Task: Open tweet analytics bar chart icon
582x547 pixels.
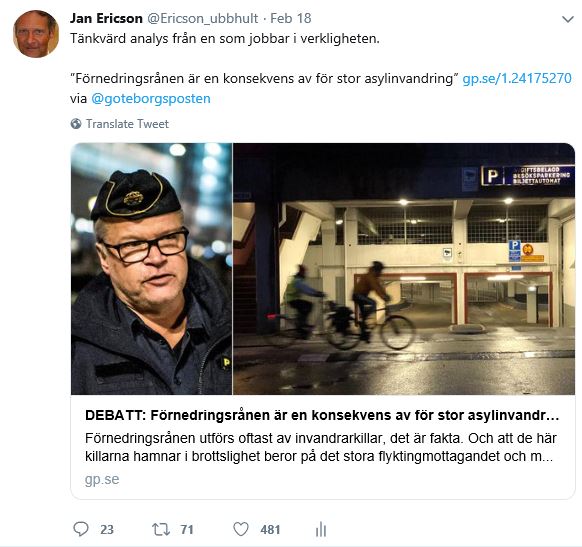Action: (x=321, y=529)
